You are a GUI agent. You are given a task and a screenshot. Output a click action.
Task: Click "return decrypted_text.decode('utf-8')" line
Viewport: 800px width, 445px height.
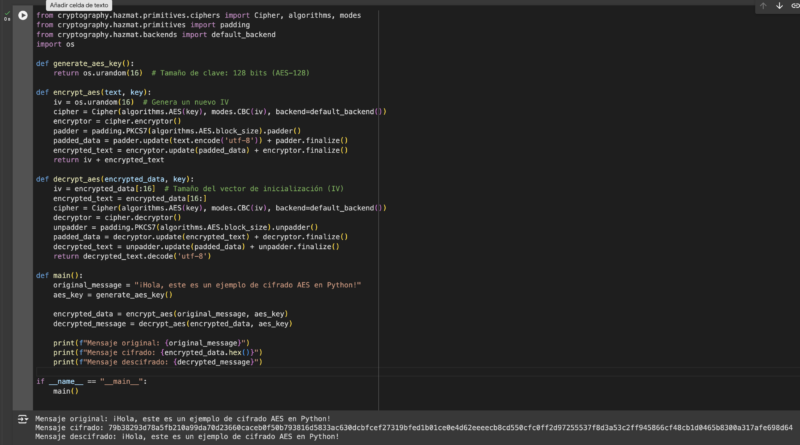pyautogui.click(x=132, y=256)
